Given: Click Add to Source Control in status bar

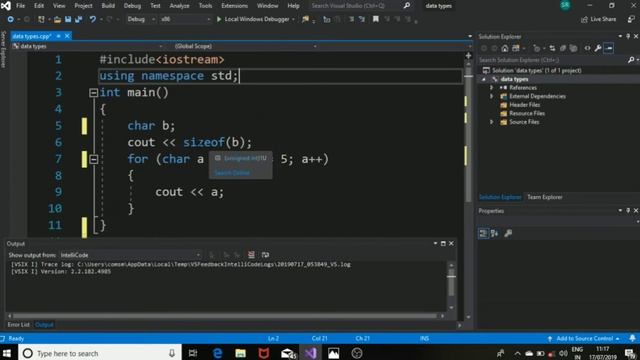Looking at the screenshot, I should tap(584, 338).
